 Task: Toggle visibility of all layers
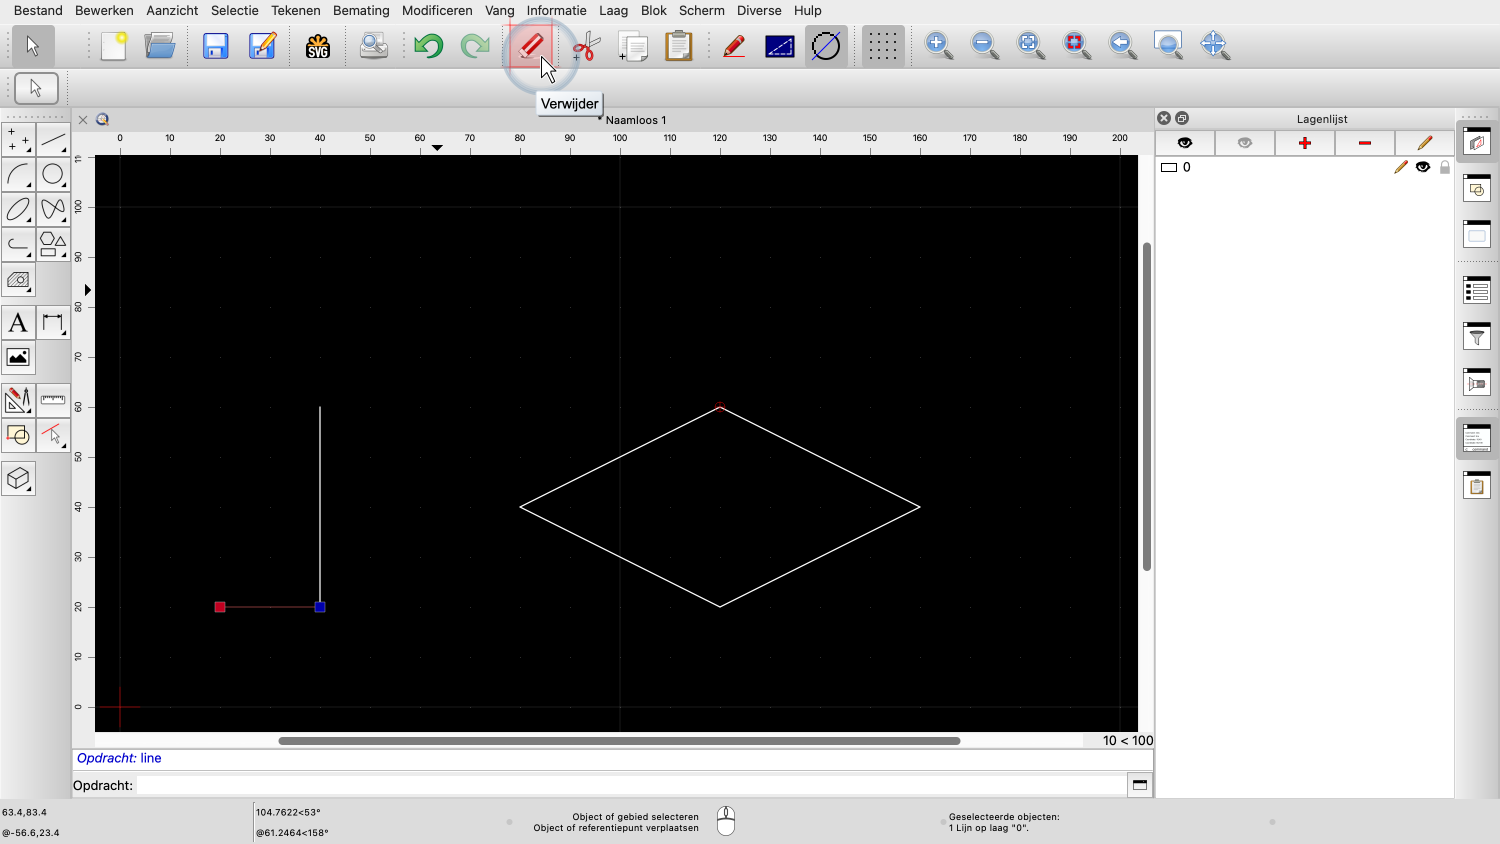1185,143
